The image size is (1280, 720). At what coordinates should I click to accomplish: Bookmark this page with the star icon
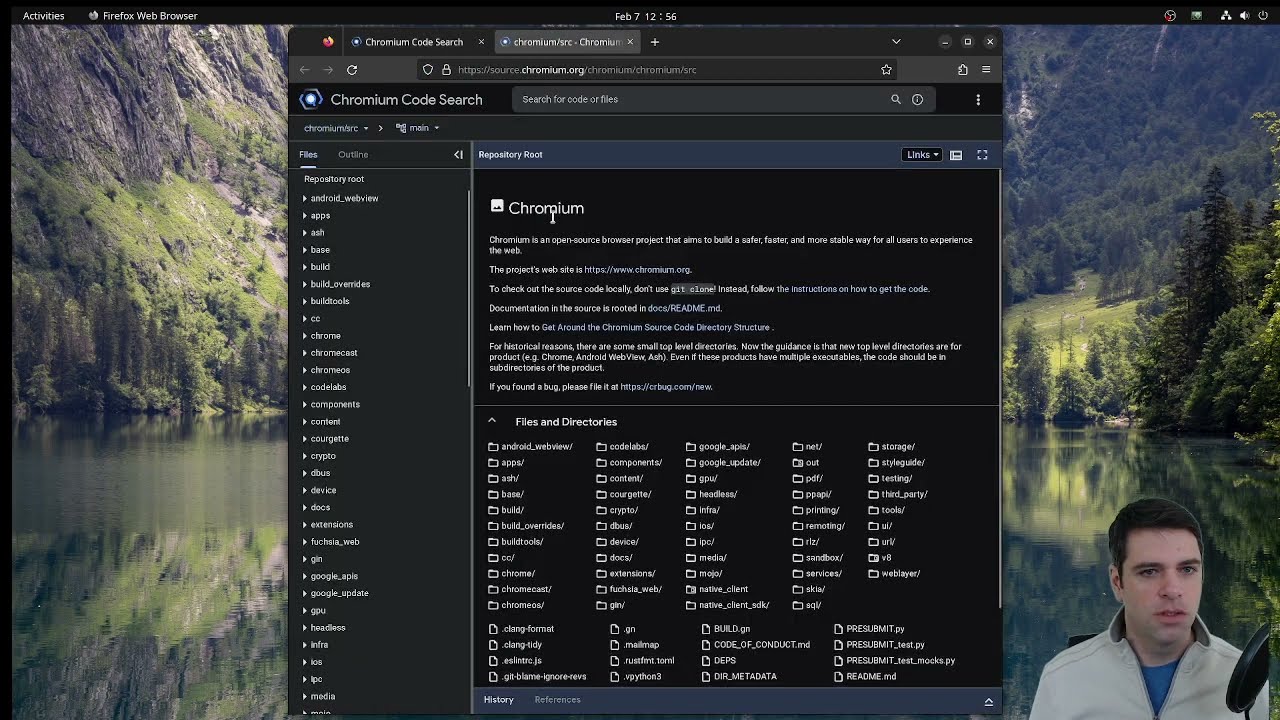point(886,70)
